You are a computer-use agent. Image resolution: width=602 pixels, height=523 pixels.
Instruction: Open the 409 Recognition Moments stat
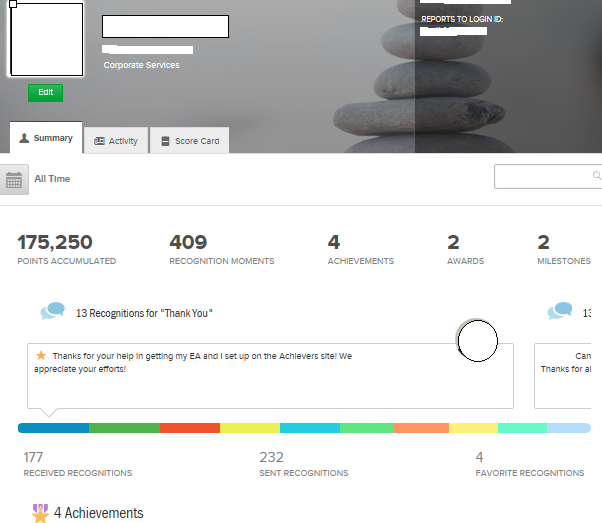(x=221, y=250)
